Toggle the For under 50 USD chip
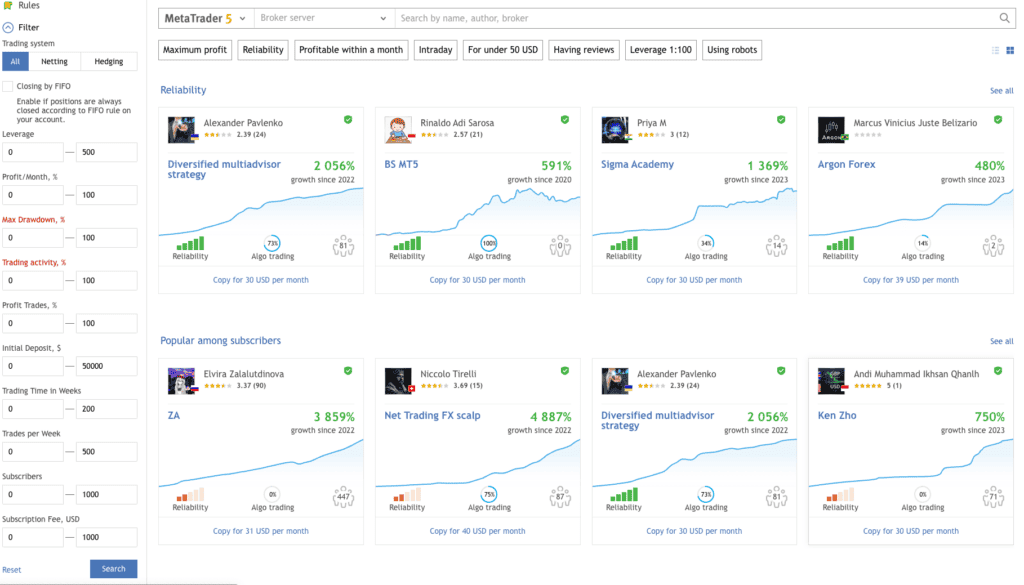Viewport: 1024px width, 585px height. pos(503,50)
